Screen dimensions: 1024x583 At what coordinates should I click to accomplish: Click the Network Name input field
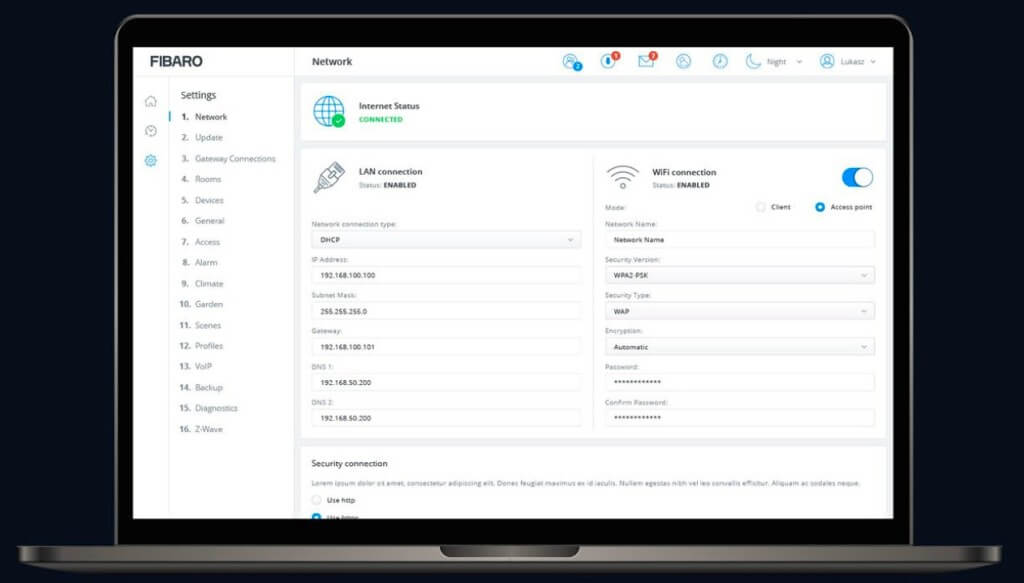[x=740, y=240]
